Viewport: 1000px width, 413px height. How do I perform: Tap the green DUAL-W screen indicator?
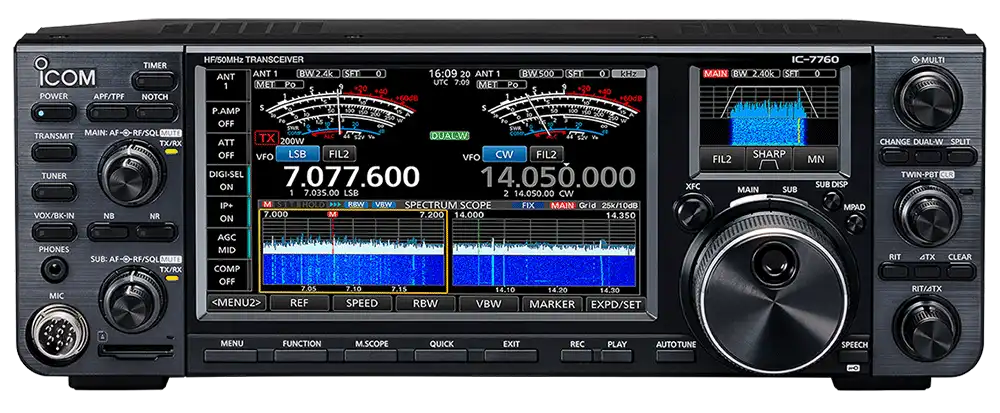tap(448, 136)
